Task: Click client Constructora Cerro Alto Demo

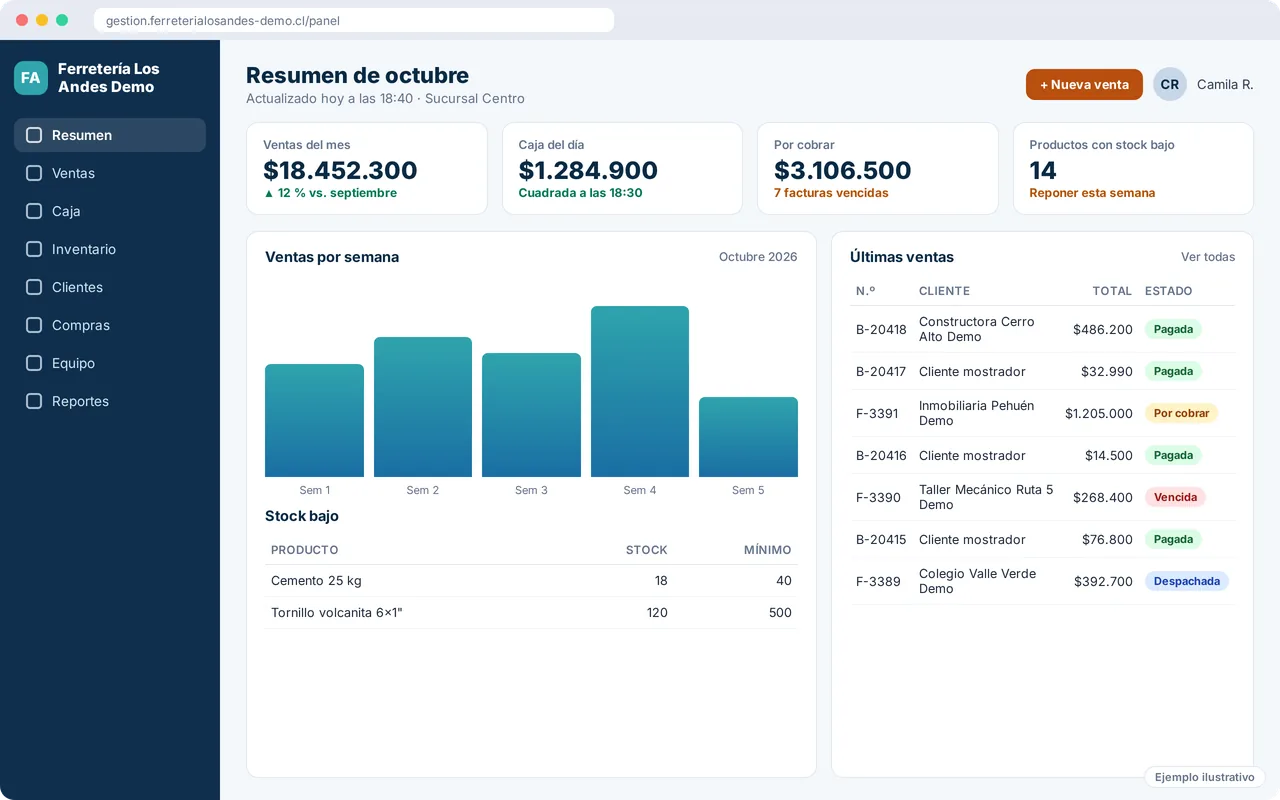Action: [x=977, y=329]
